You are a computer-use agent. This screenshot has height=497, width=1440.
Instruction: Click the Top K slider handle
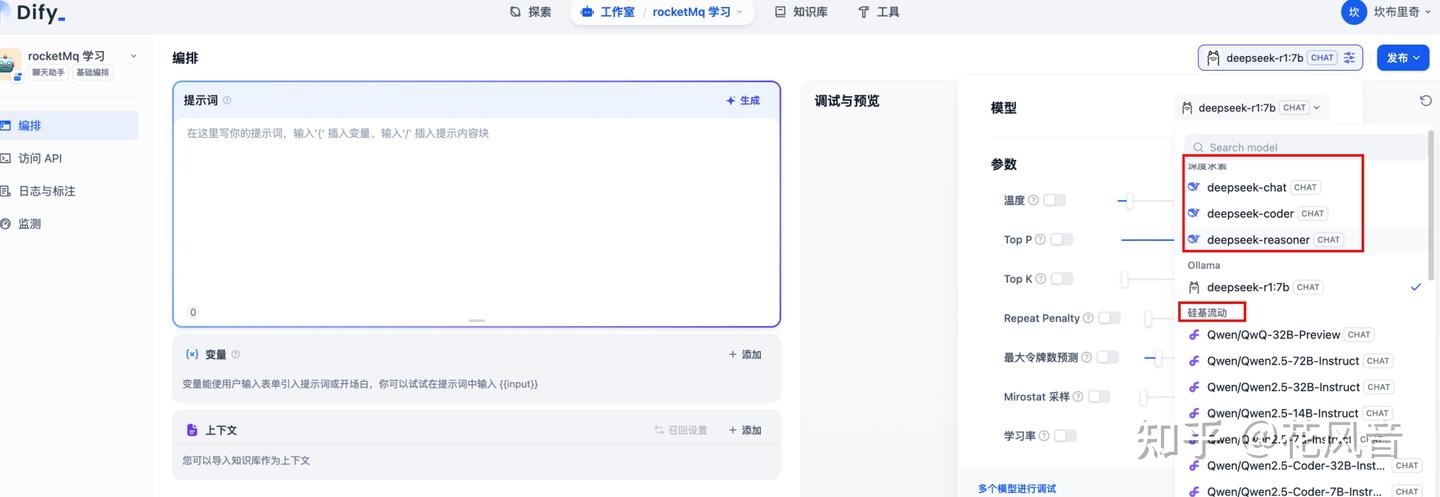coord(1124,279)
